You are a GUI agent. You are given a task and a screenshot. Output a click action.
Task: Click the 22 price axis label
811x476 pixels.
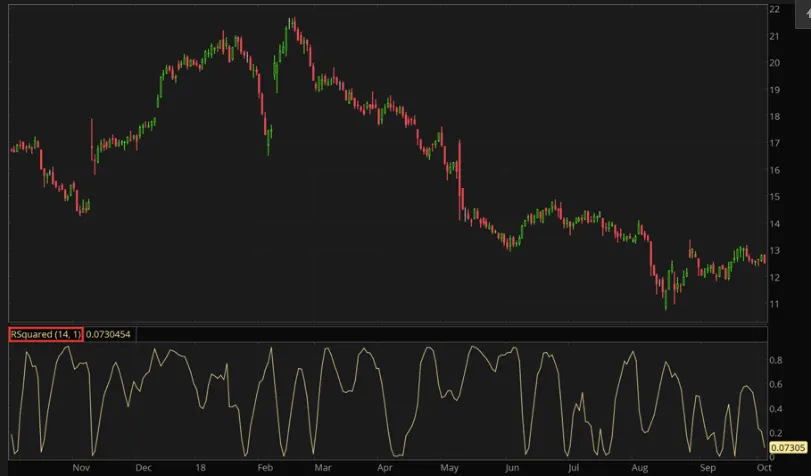tap(774, 9)
